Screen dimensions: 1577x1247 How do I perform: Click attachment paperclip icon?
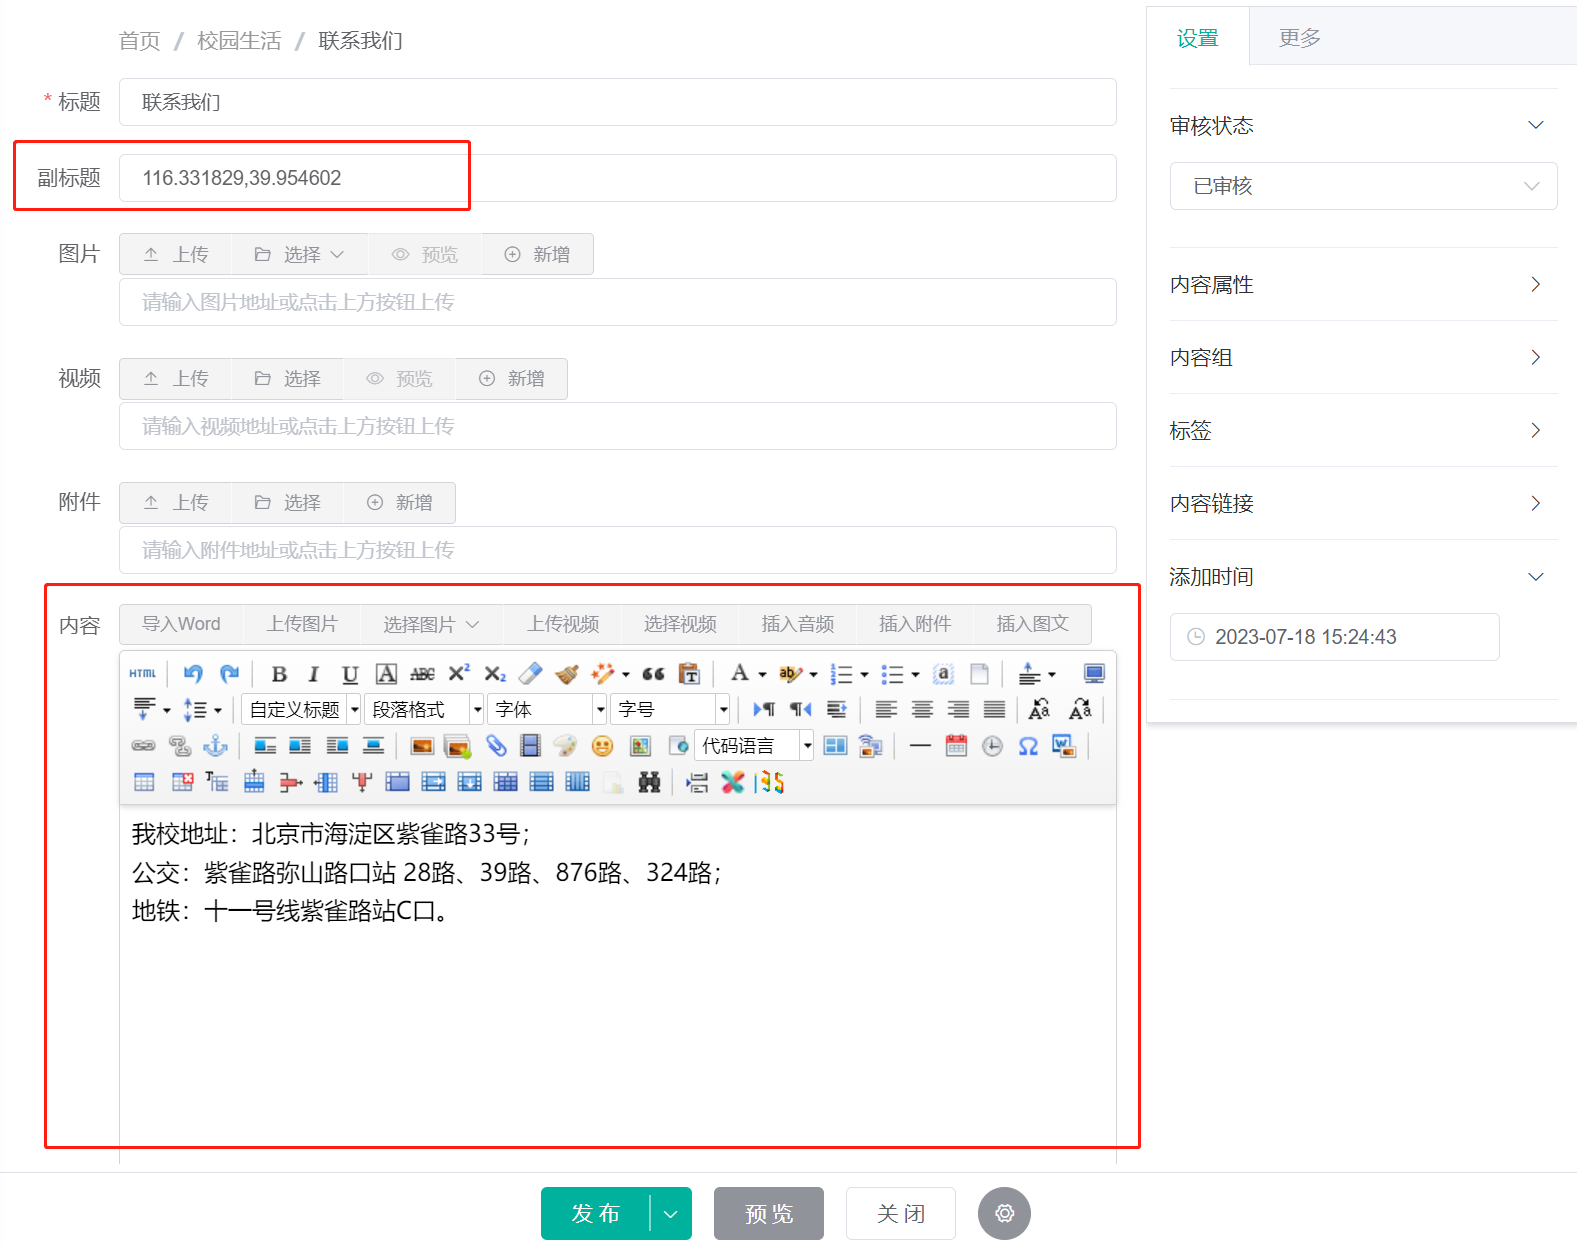coord(495,746)
